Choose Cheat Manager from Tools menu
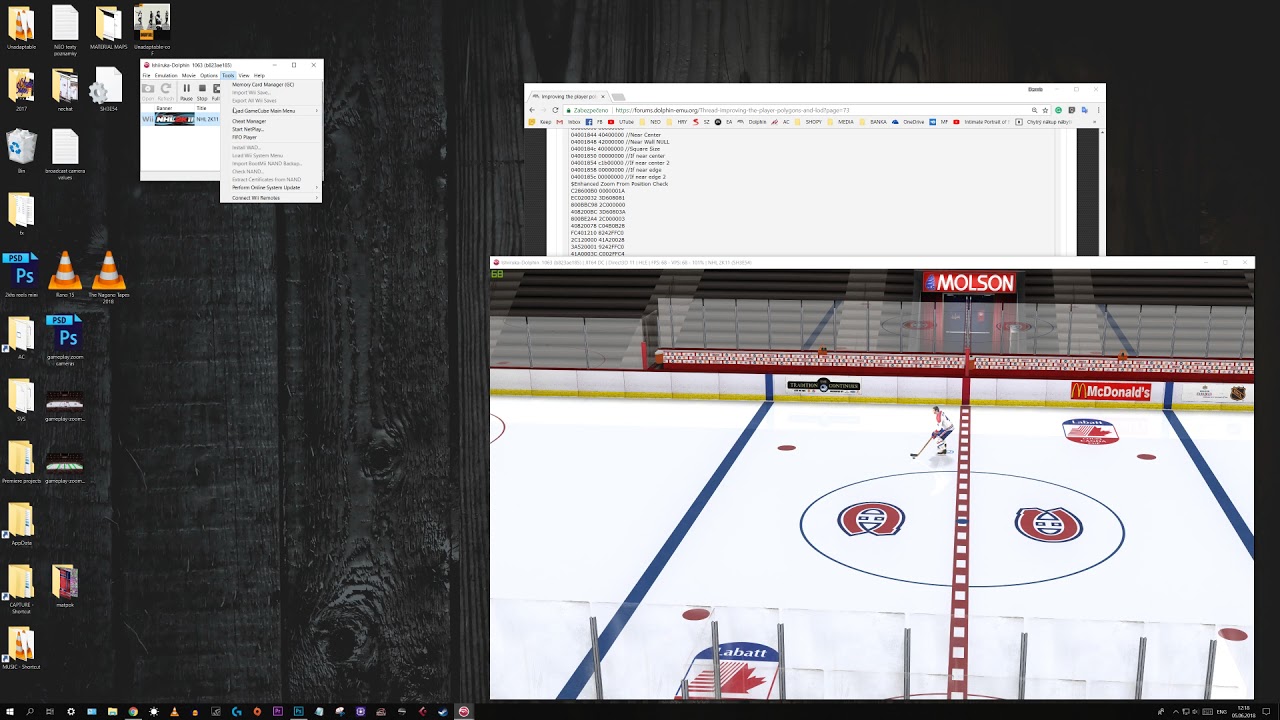Viewport: 1280px width, 720px height. coord(249,121)
